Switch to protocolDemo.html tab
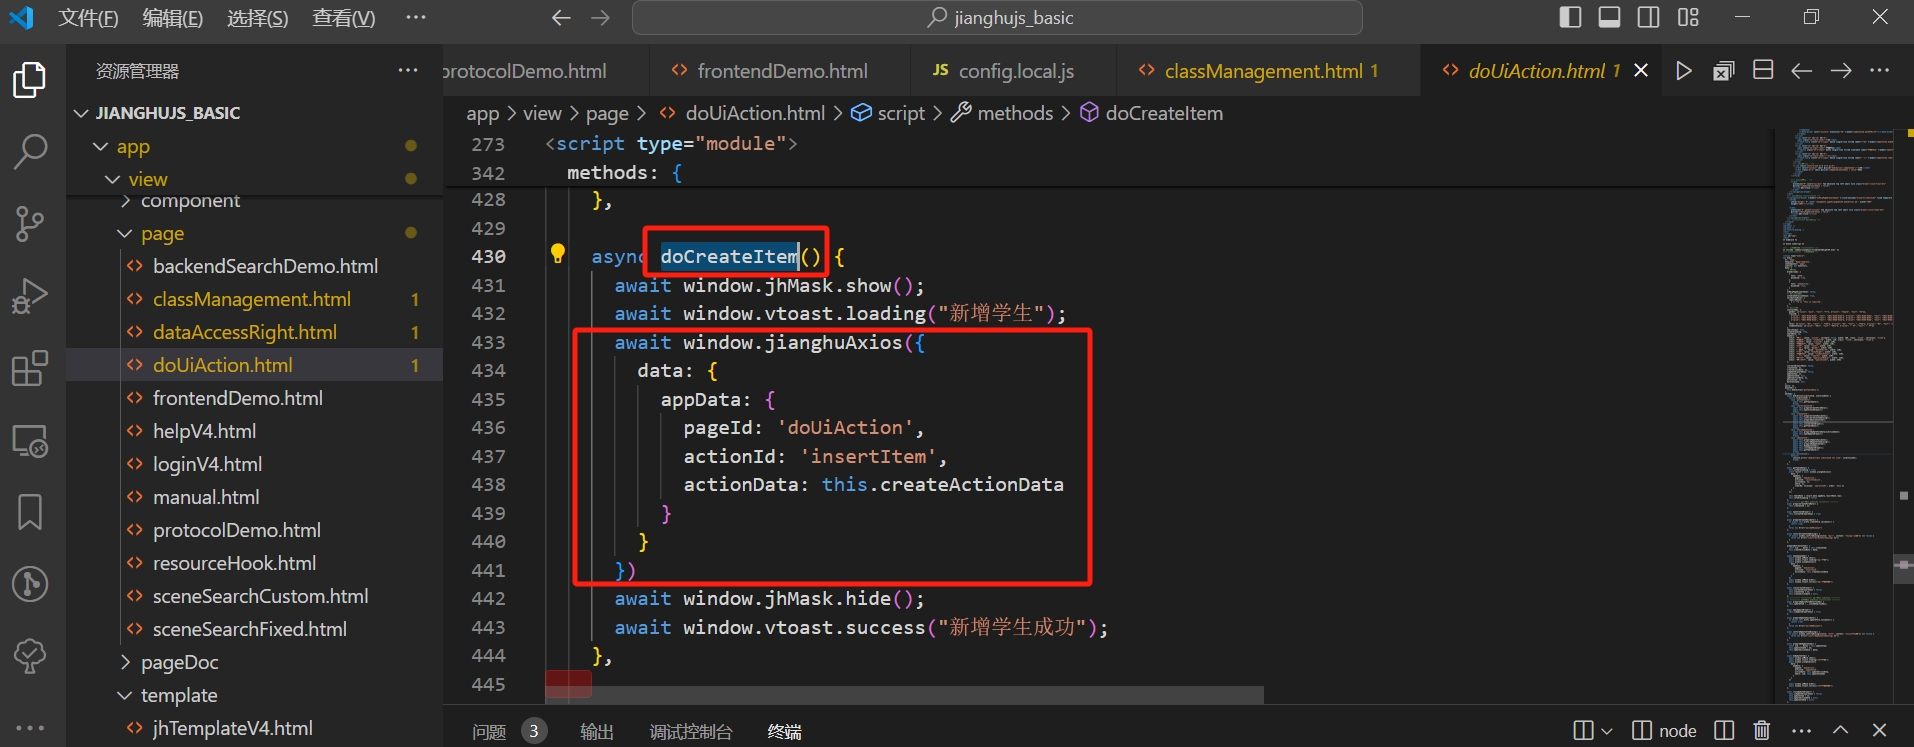The image size is (1914, 747). click(x=546, y=71)
